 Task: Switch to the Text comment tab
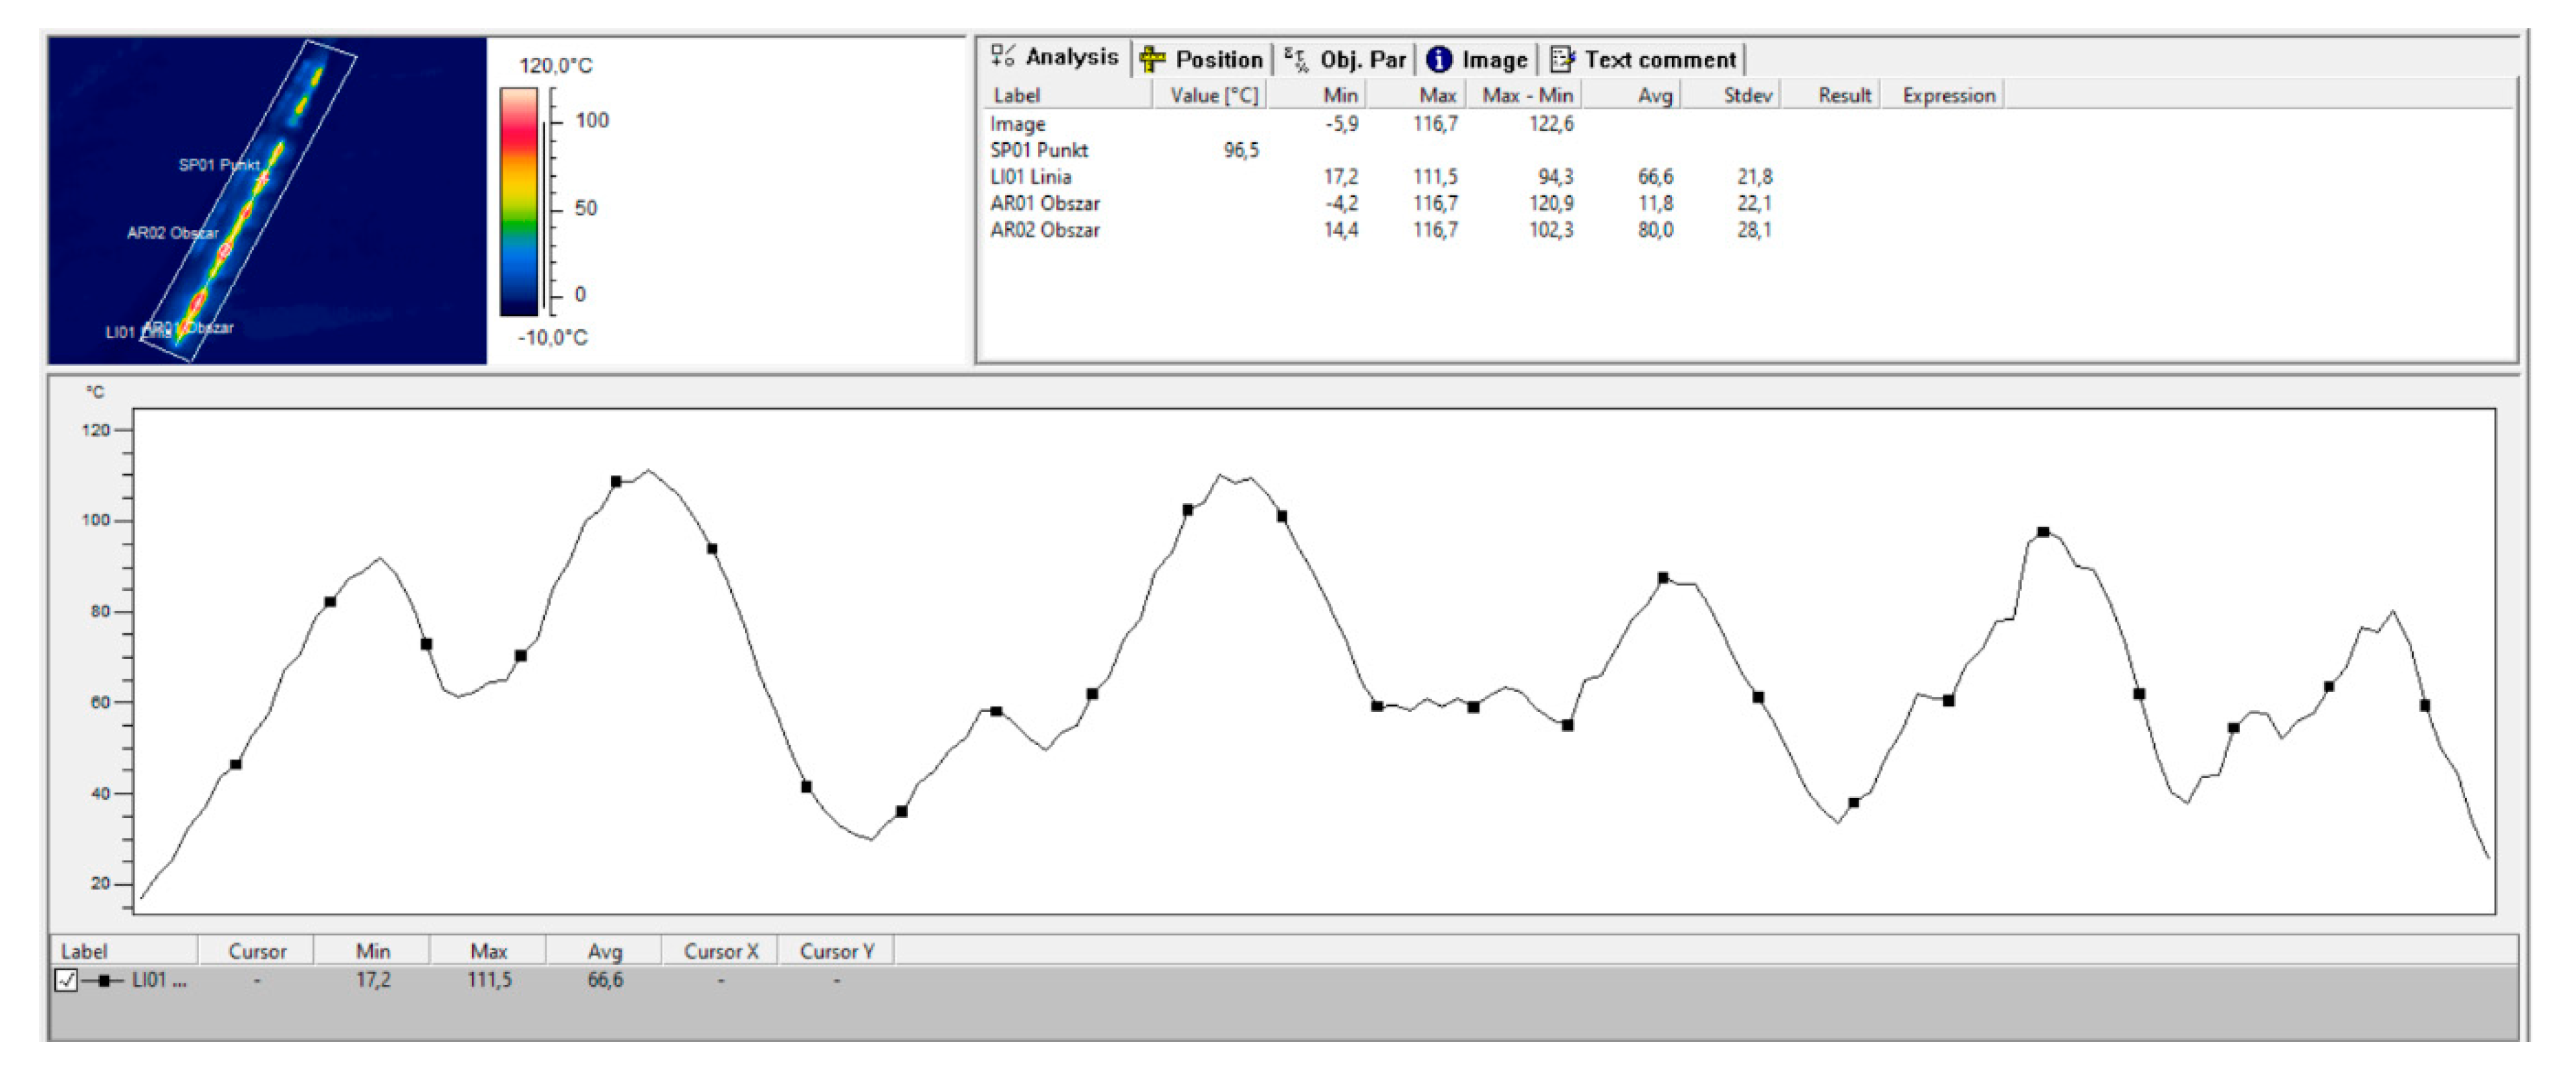1660,60
